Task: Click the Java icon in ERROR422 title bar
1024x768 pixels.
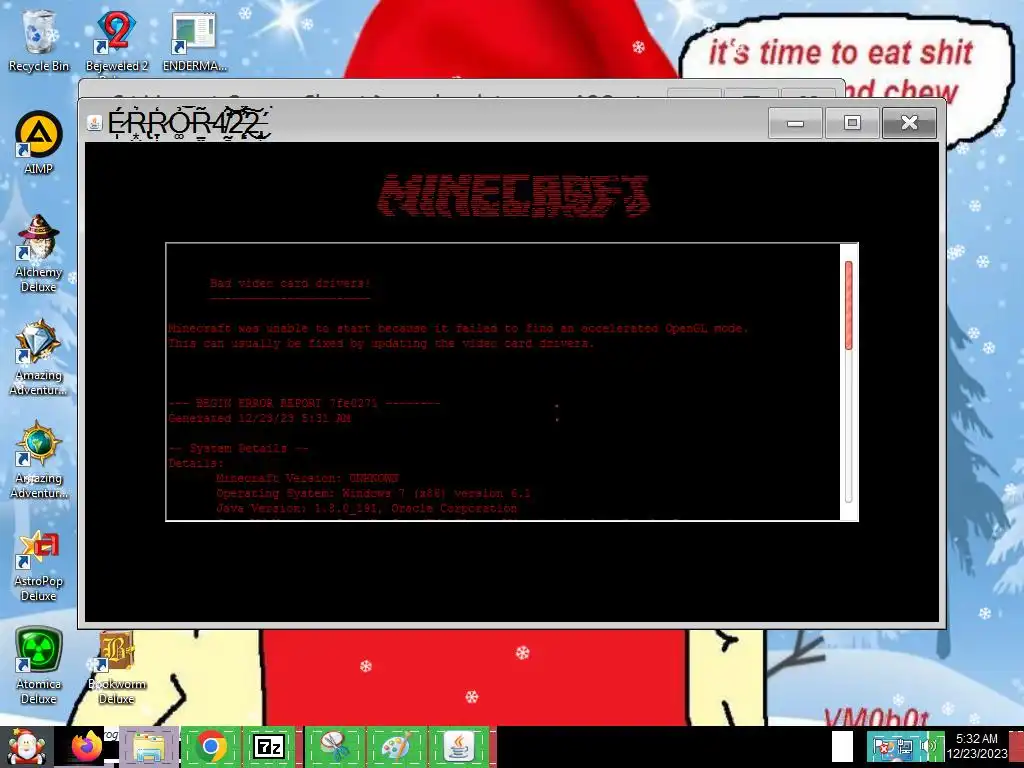Action: 95,122
